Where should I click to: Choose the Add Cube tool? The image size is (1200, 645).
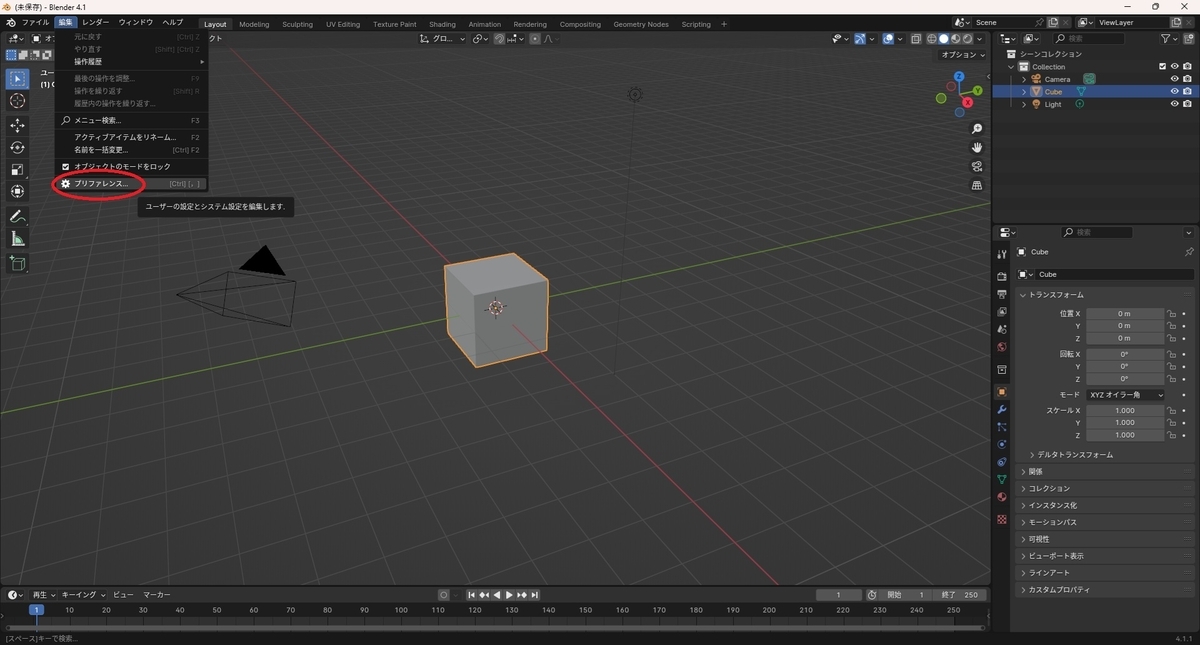17,264
